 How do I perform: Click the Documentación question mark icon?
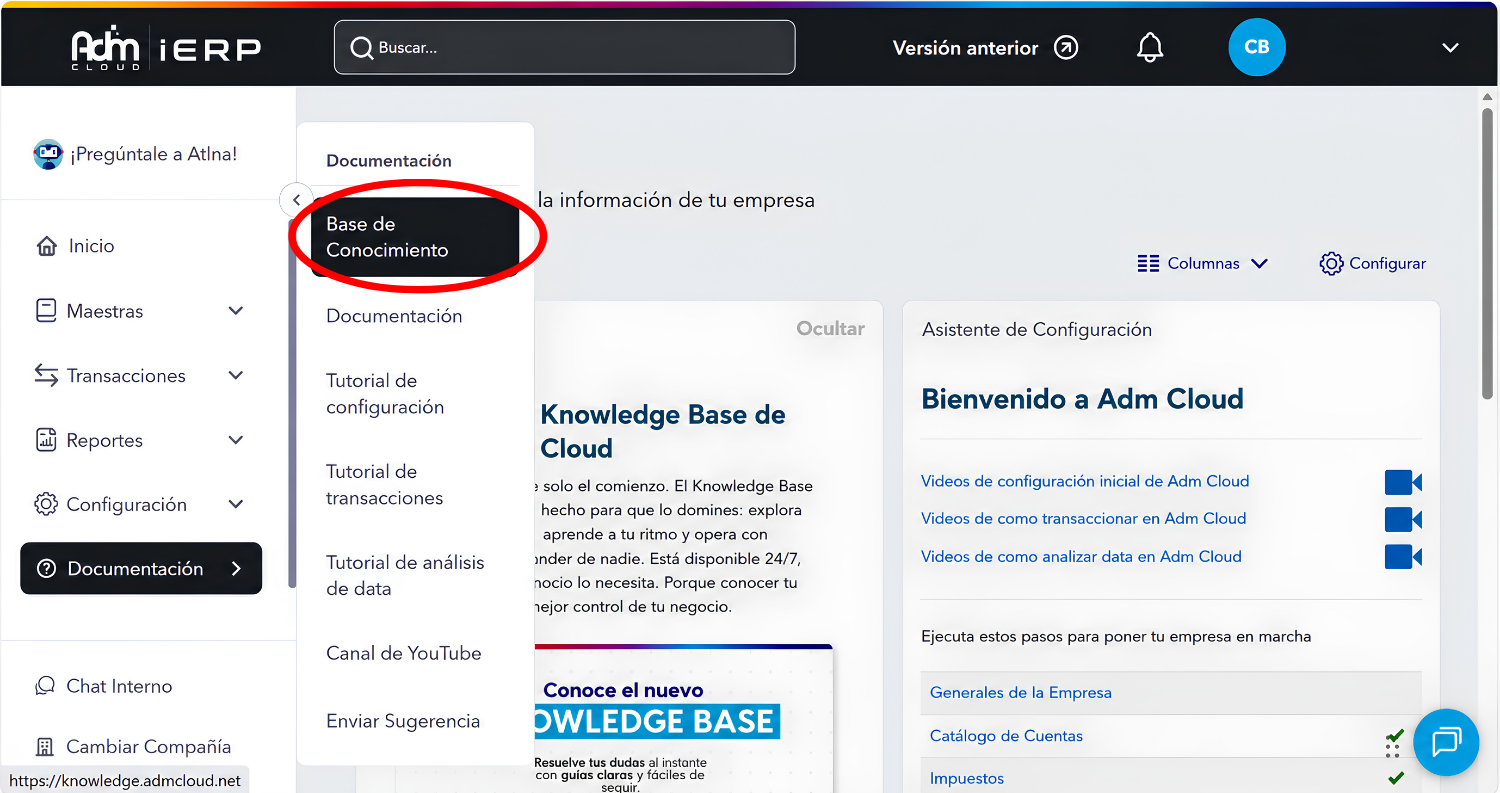pyautogui.click(x=46, y=569)
